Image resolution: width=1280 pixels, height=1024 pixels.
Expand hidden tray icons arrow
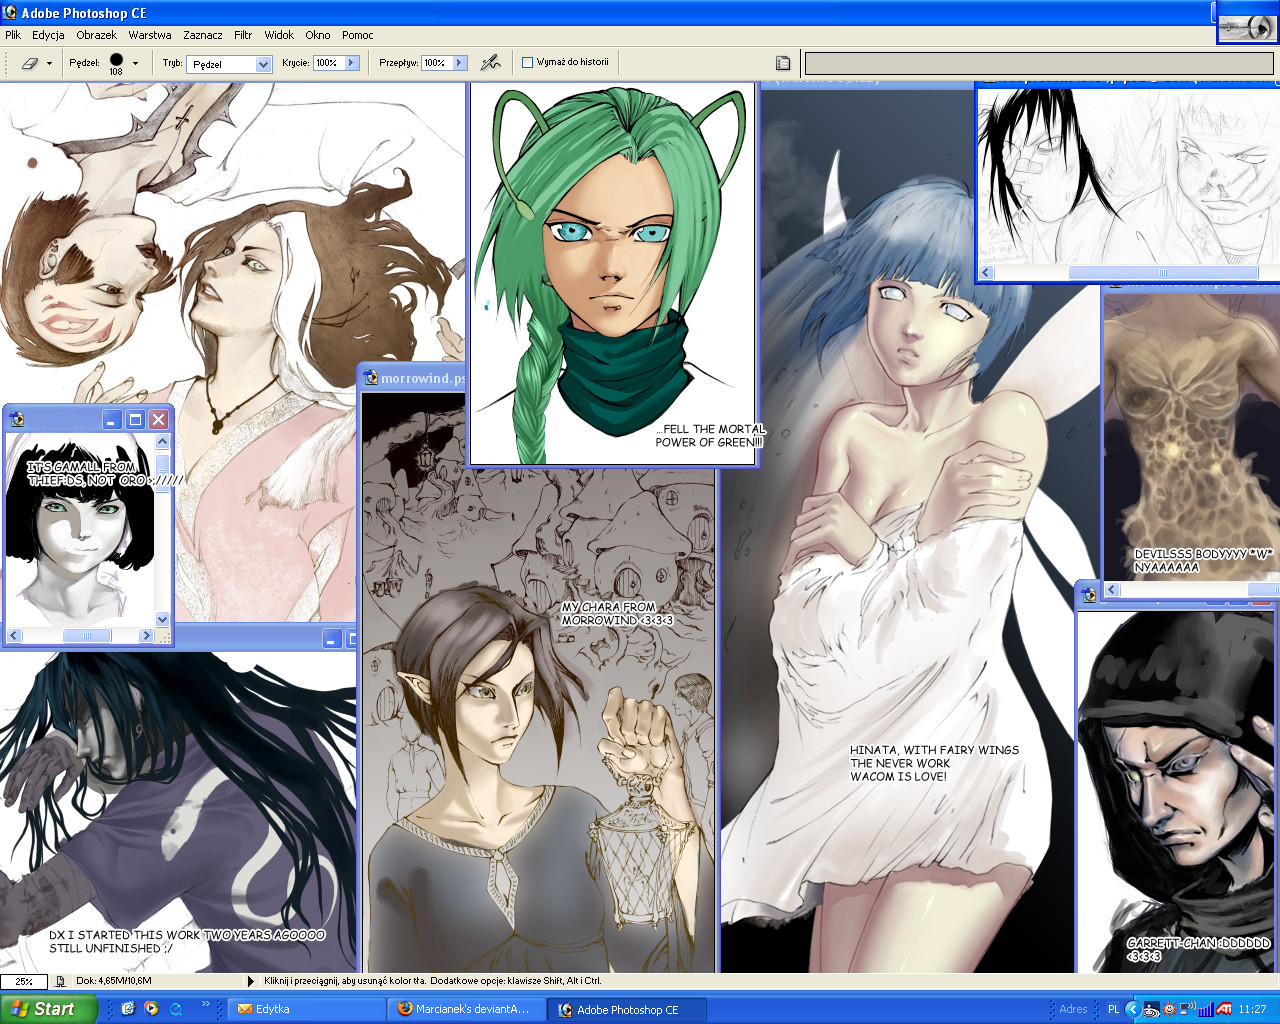(1133, 1009)
